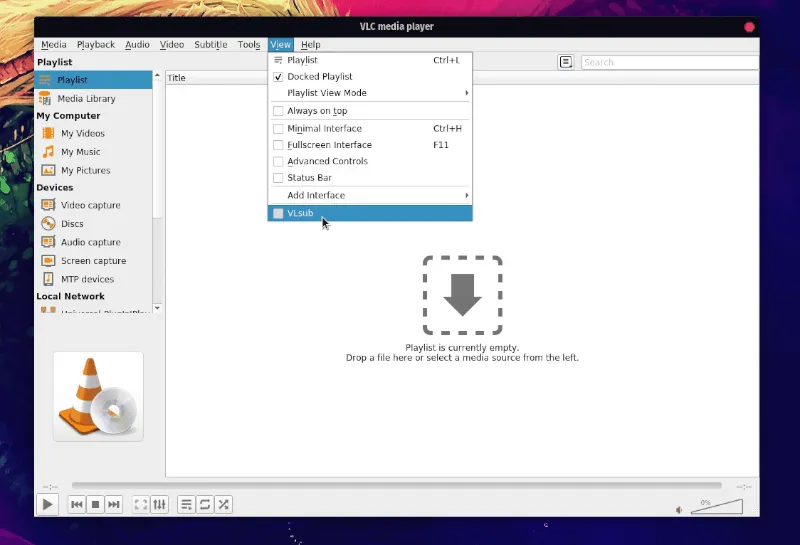Change playlist view icon beside search

[566, 62]
